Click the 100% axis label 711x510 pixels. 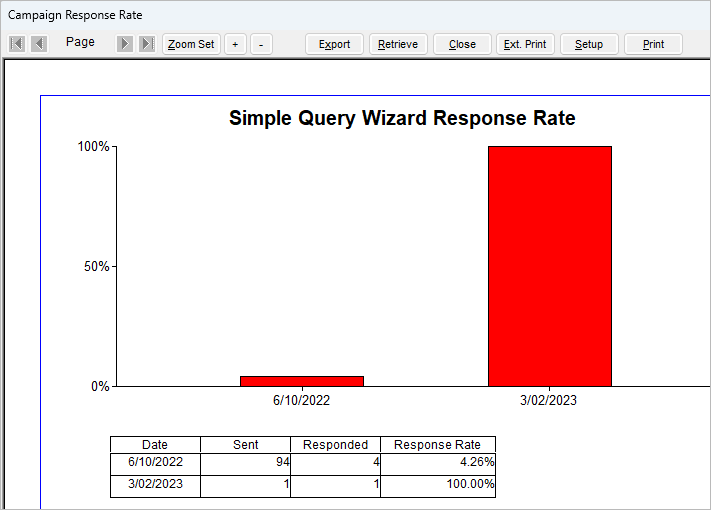click(x=93, y=146)
